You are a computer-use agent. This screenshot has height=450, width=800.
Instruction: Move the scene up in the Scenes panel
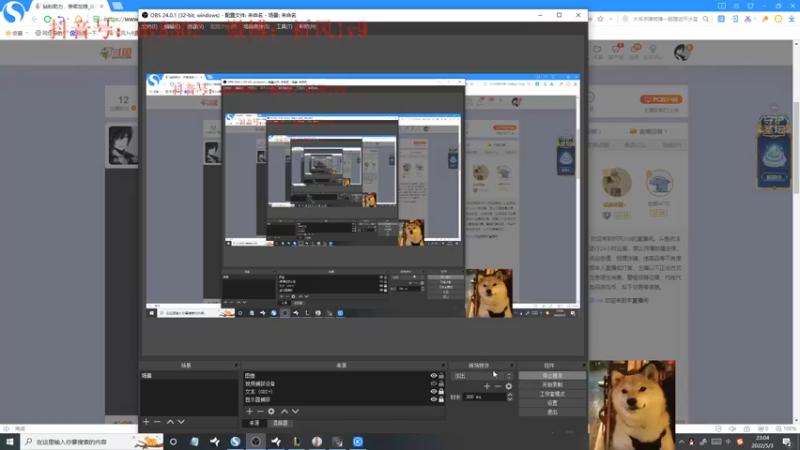pyautogui.click(x=170, y=422)
